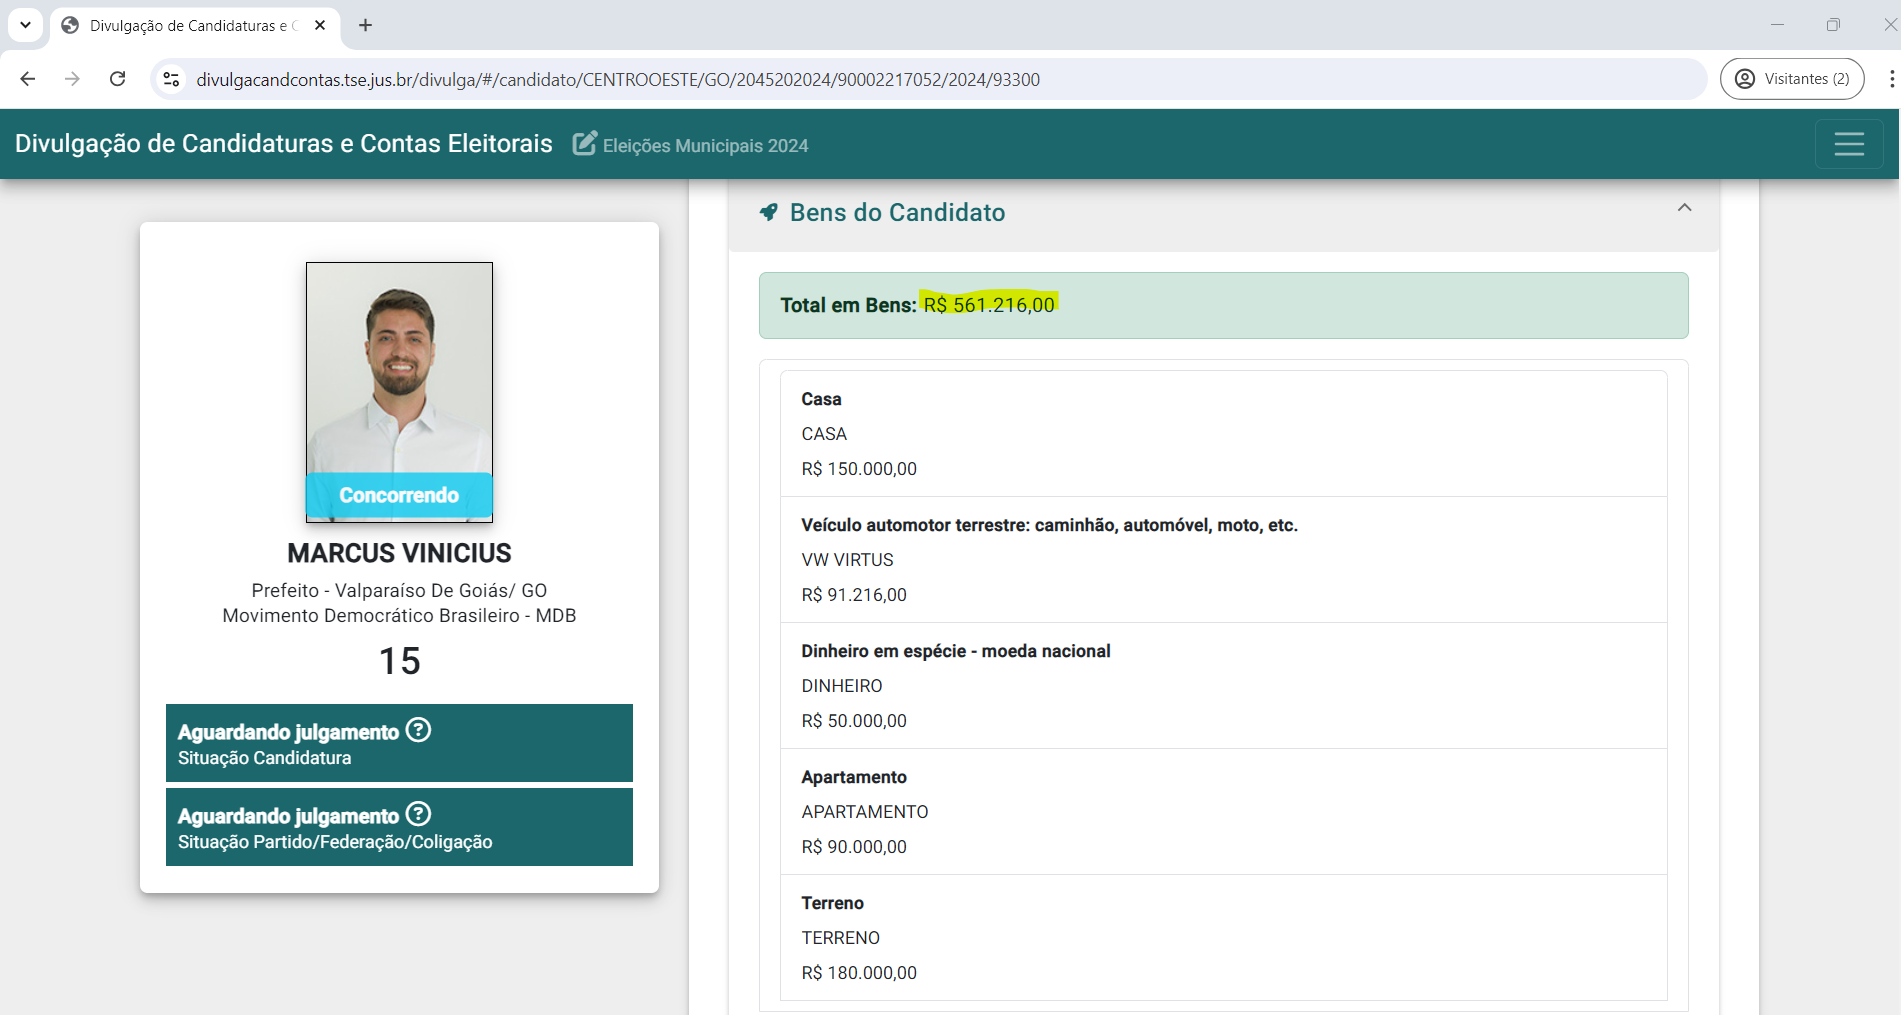
Task: Reload the current page
Action: 117,79
